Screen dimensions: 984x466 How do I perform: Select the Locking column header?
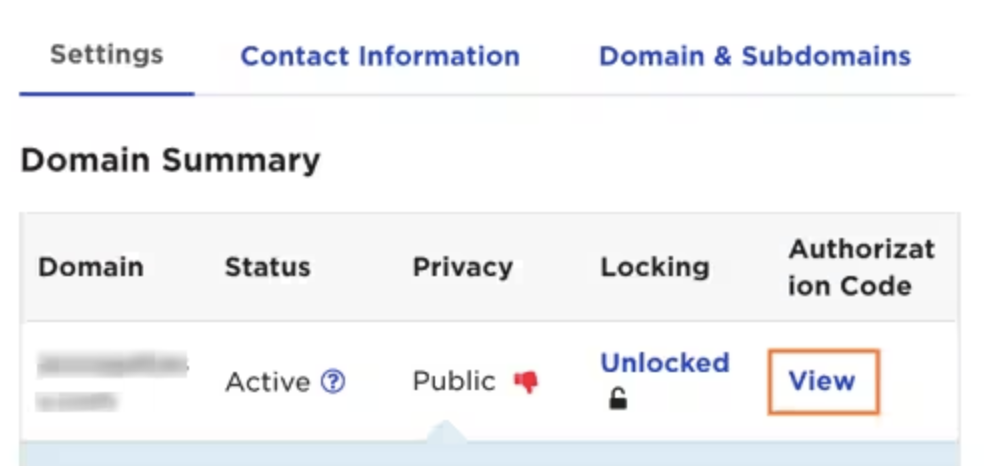pos(655,267)
